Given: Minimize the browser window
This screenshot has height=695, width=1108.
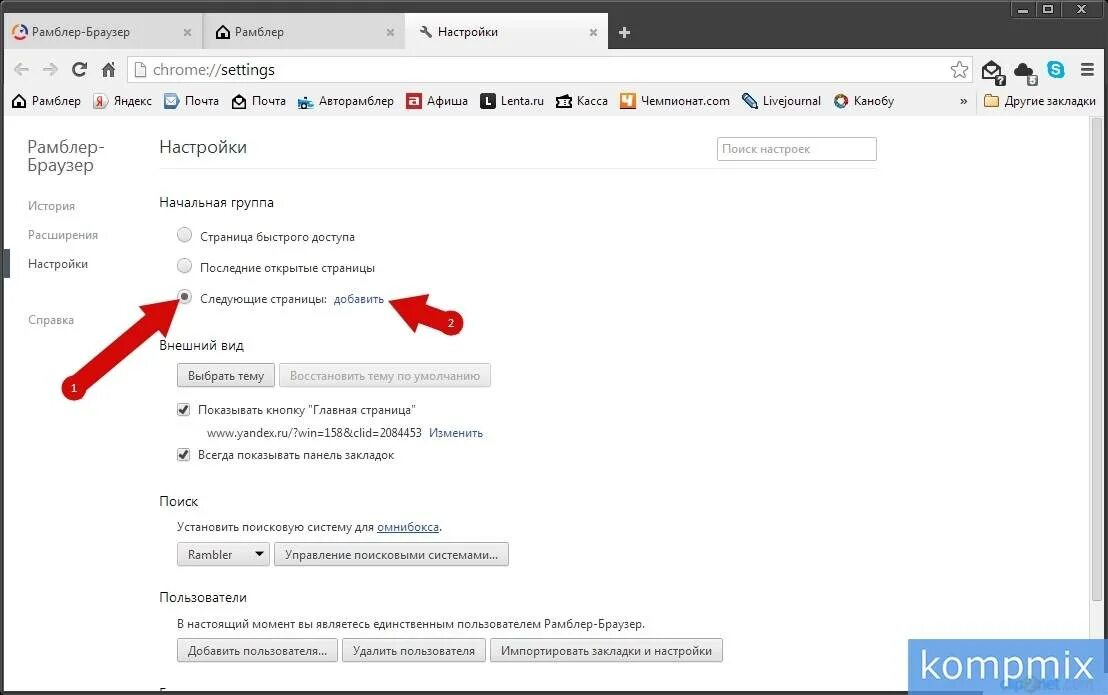Looking at the screenshot, I should coord(1022,9).
